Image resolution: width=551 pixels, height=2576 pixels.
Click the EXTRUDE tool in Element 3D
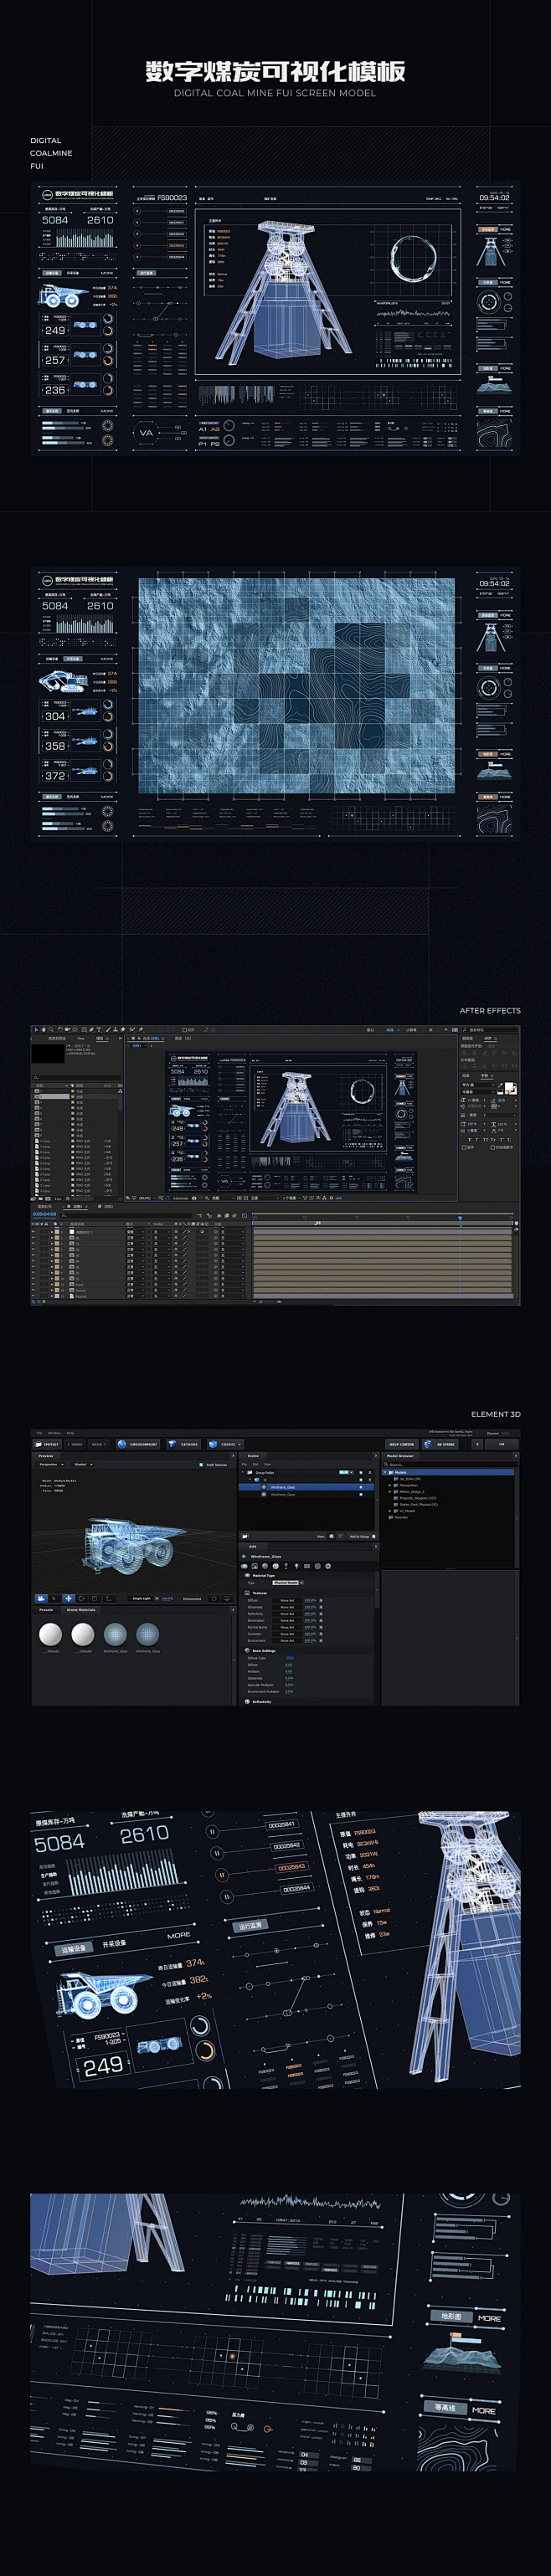pyautogui.click(x=184, y=1444)
